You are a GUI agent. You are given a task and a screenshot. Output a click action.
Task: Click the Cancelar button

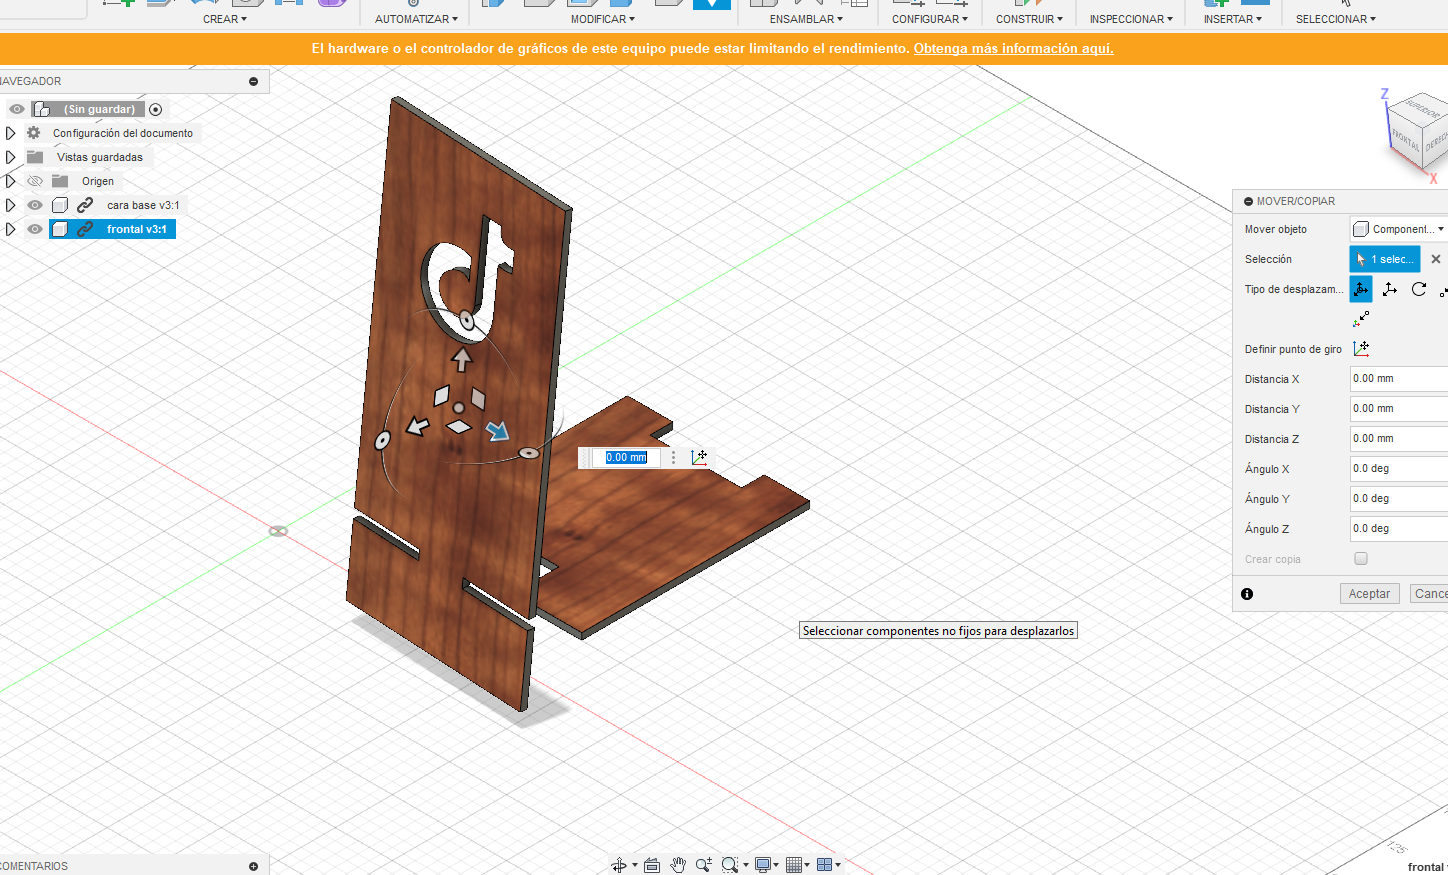(1429, 594)
